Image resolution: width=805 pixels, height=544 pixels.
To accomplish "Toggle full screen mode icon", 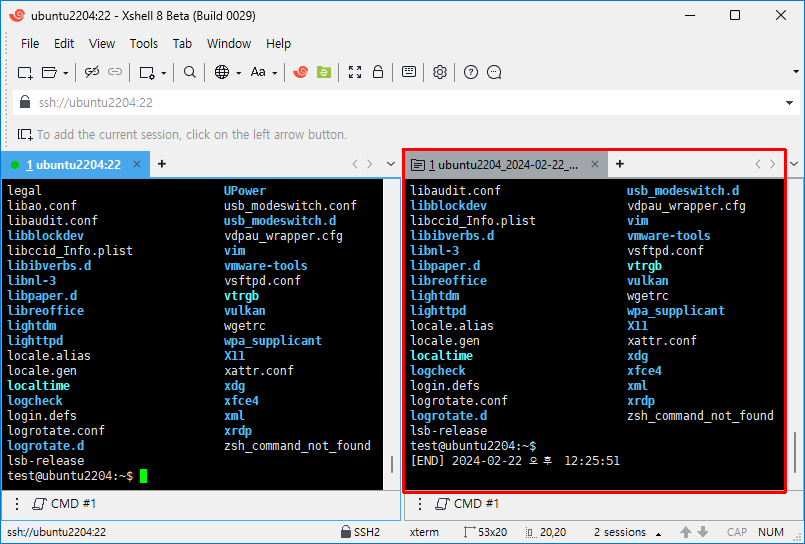I will coord(355,72).
